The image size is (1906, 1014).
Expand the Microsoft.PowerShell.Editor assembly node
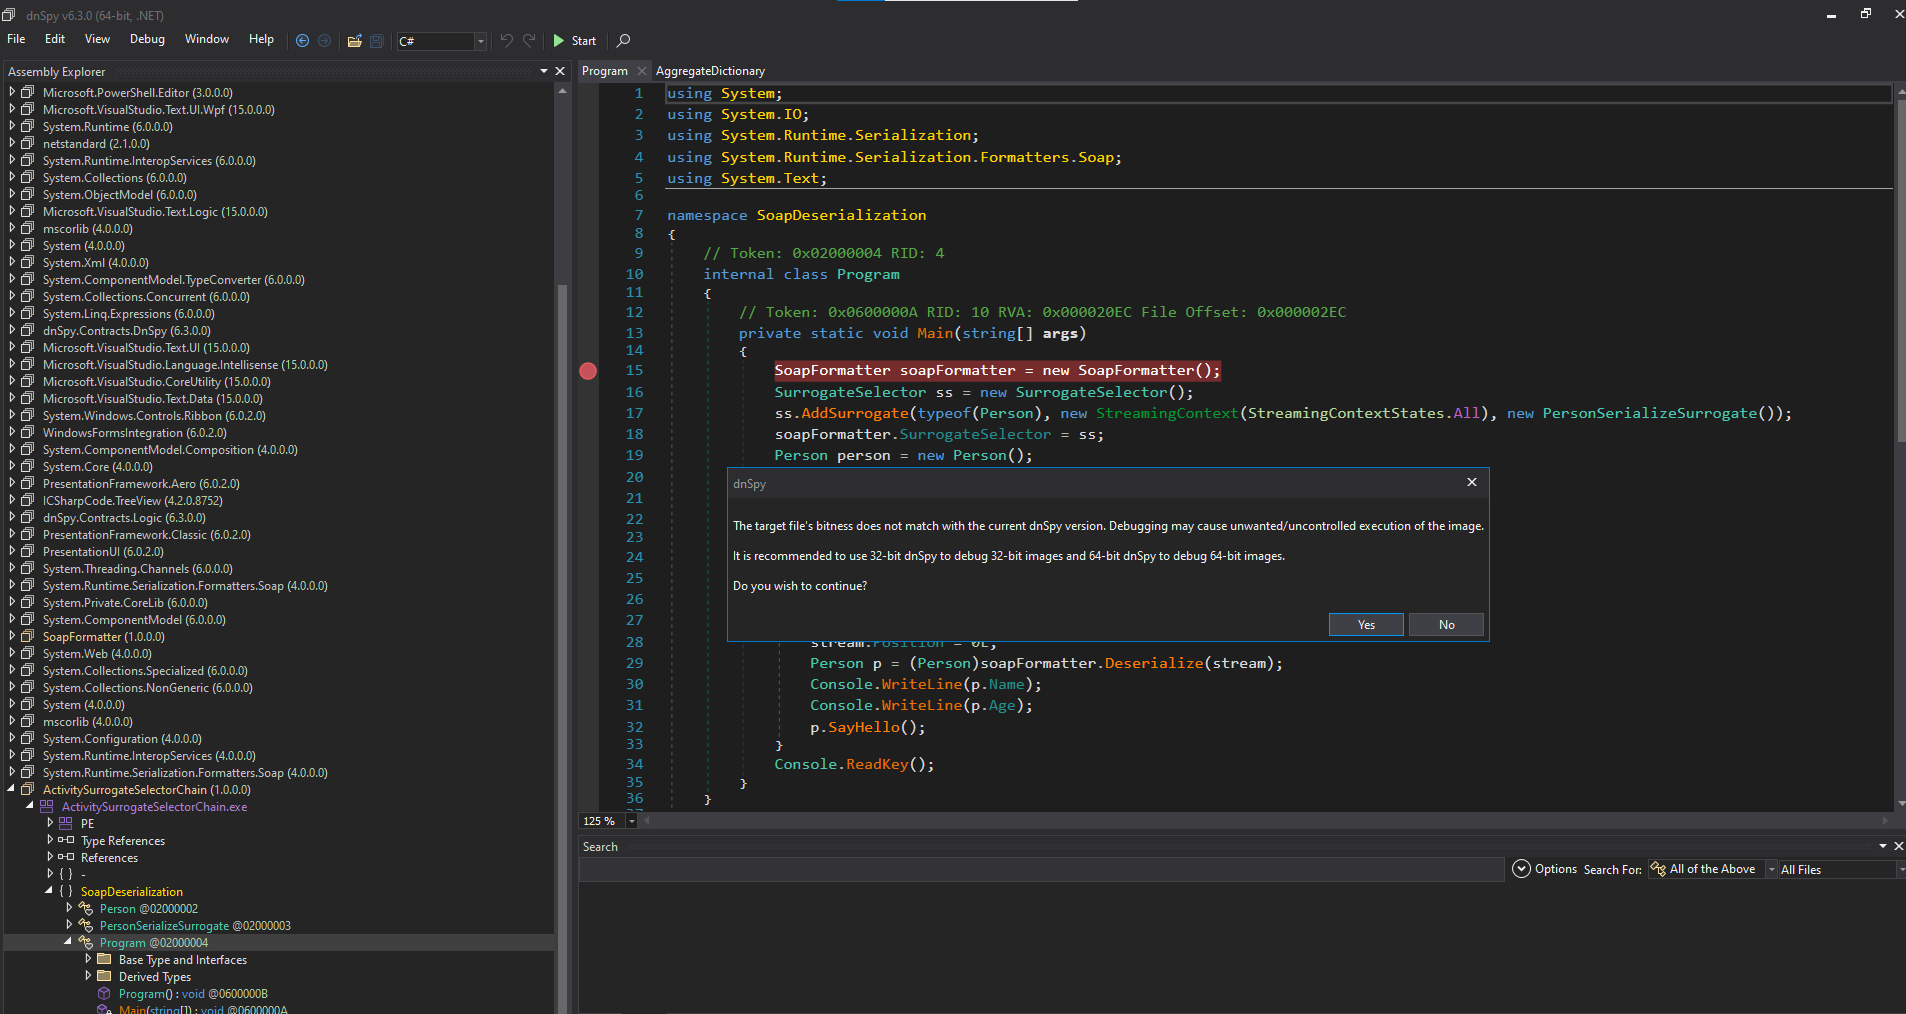(12, 92)
